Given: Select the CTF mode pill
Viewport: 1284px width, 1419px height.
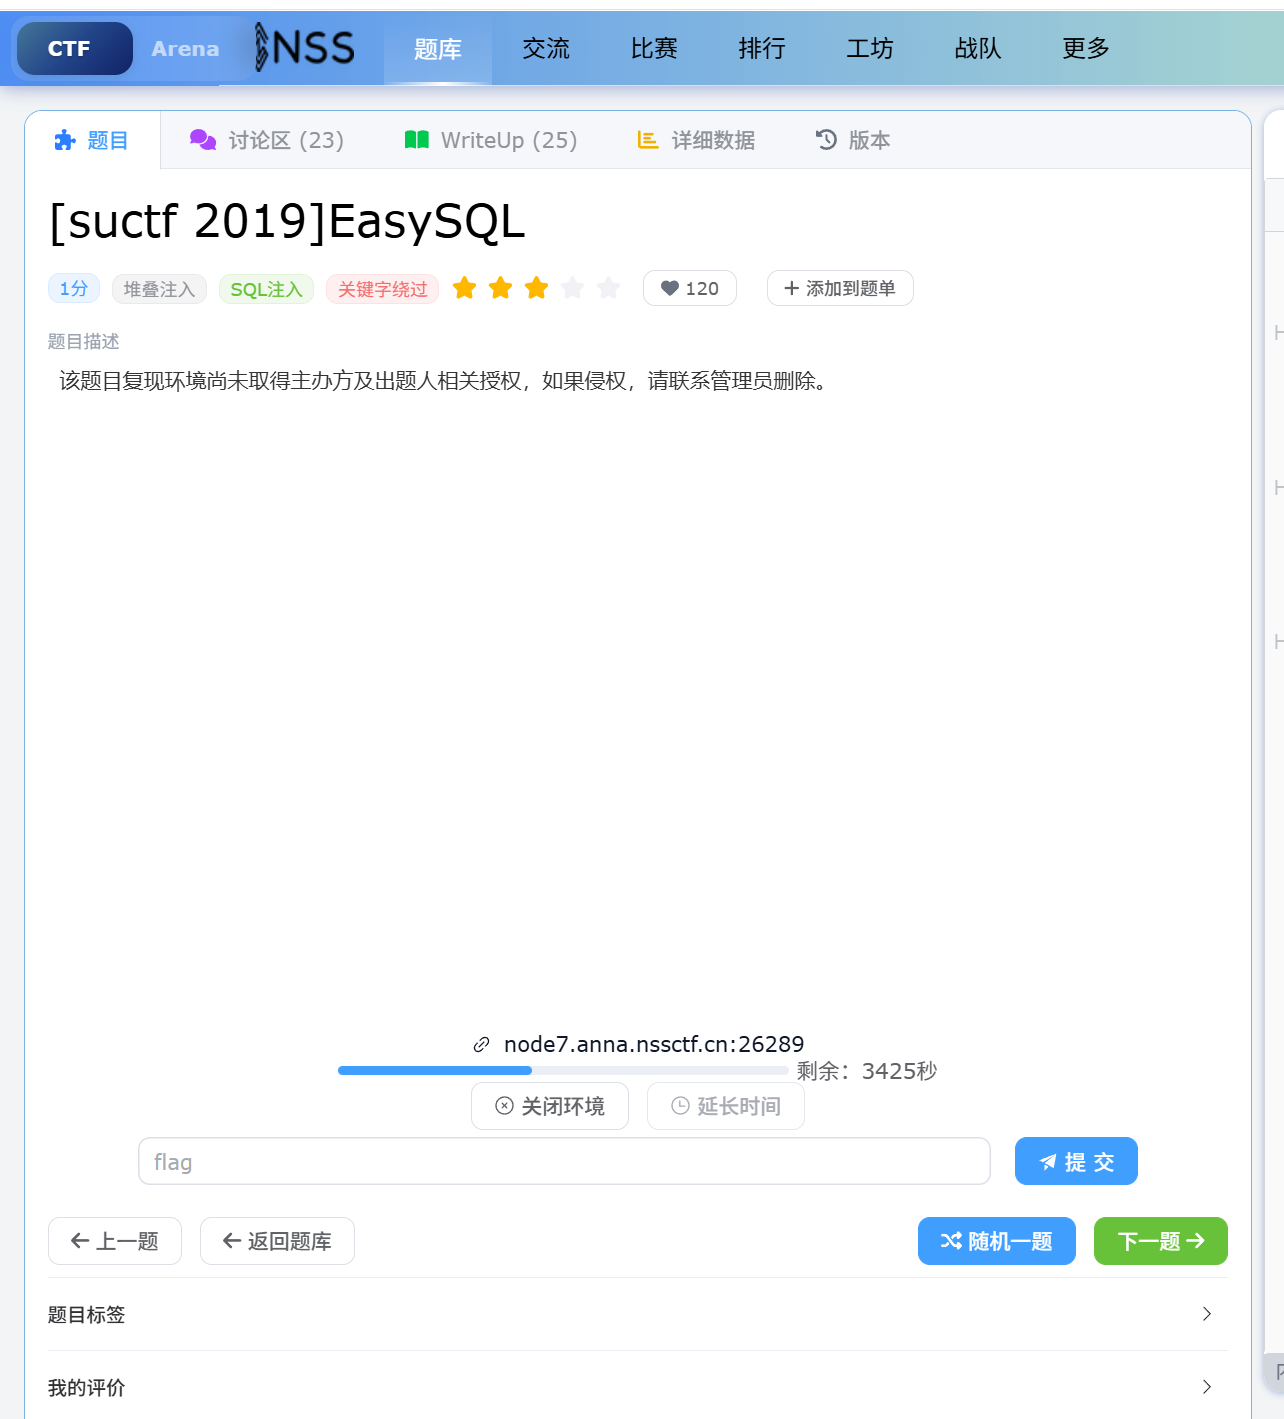Looking at the screenshot, I should (70, 49).
